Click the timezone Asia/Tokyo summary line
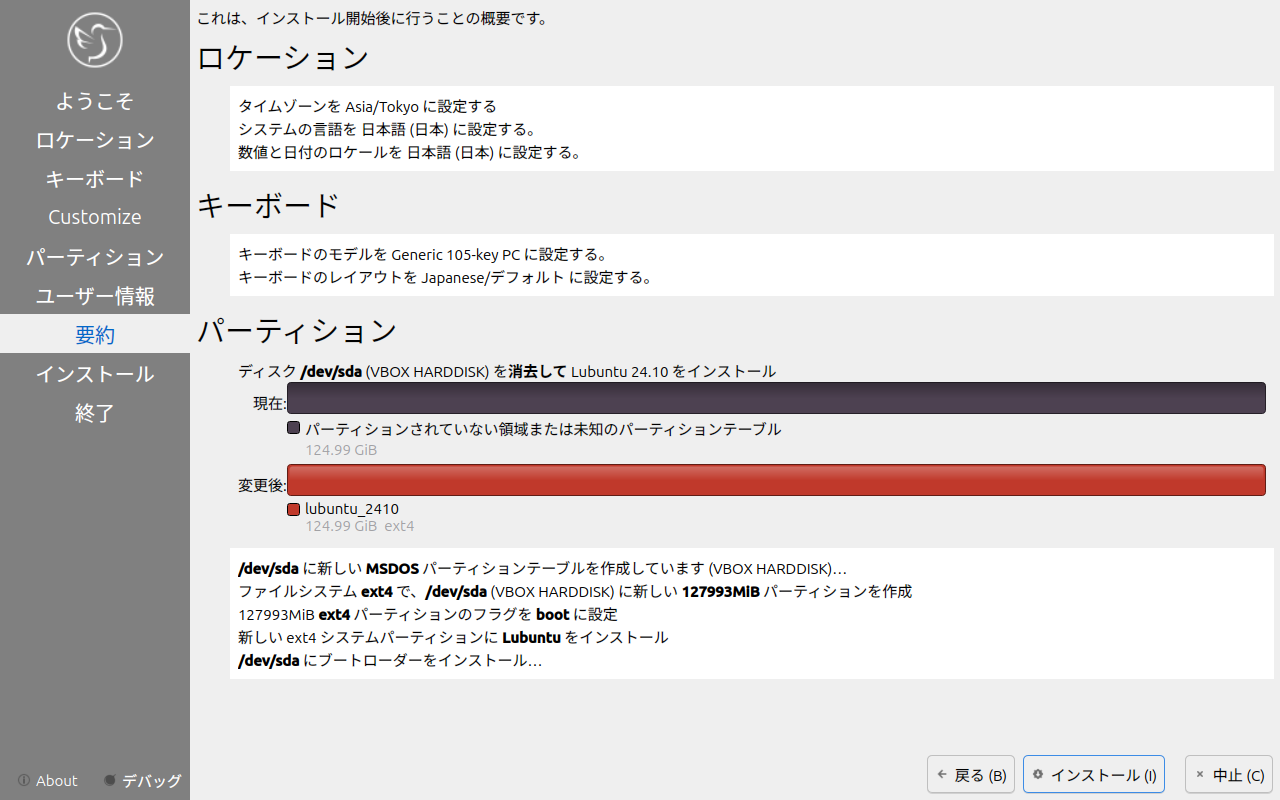The width and height of the screenshot is (1280, 800). click(x=367, y=106)
